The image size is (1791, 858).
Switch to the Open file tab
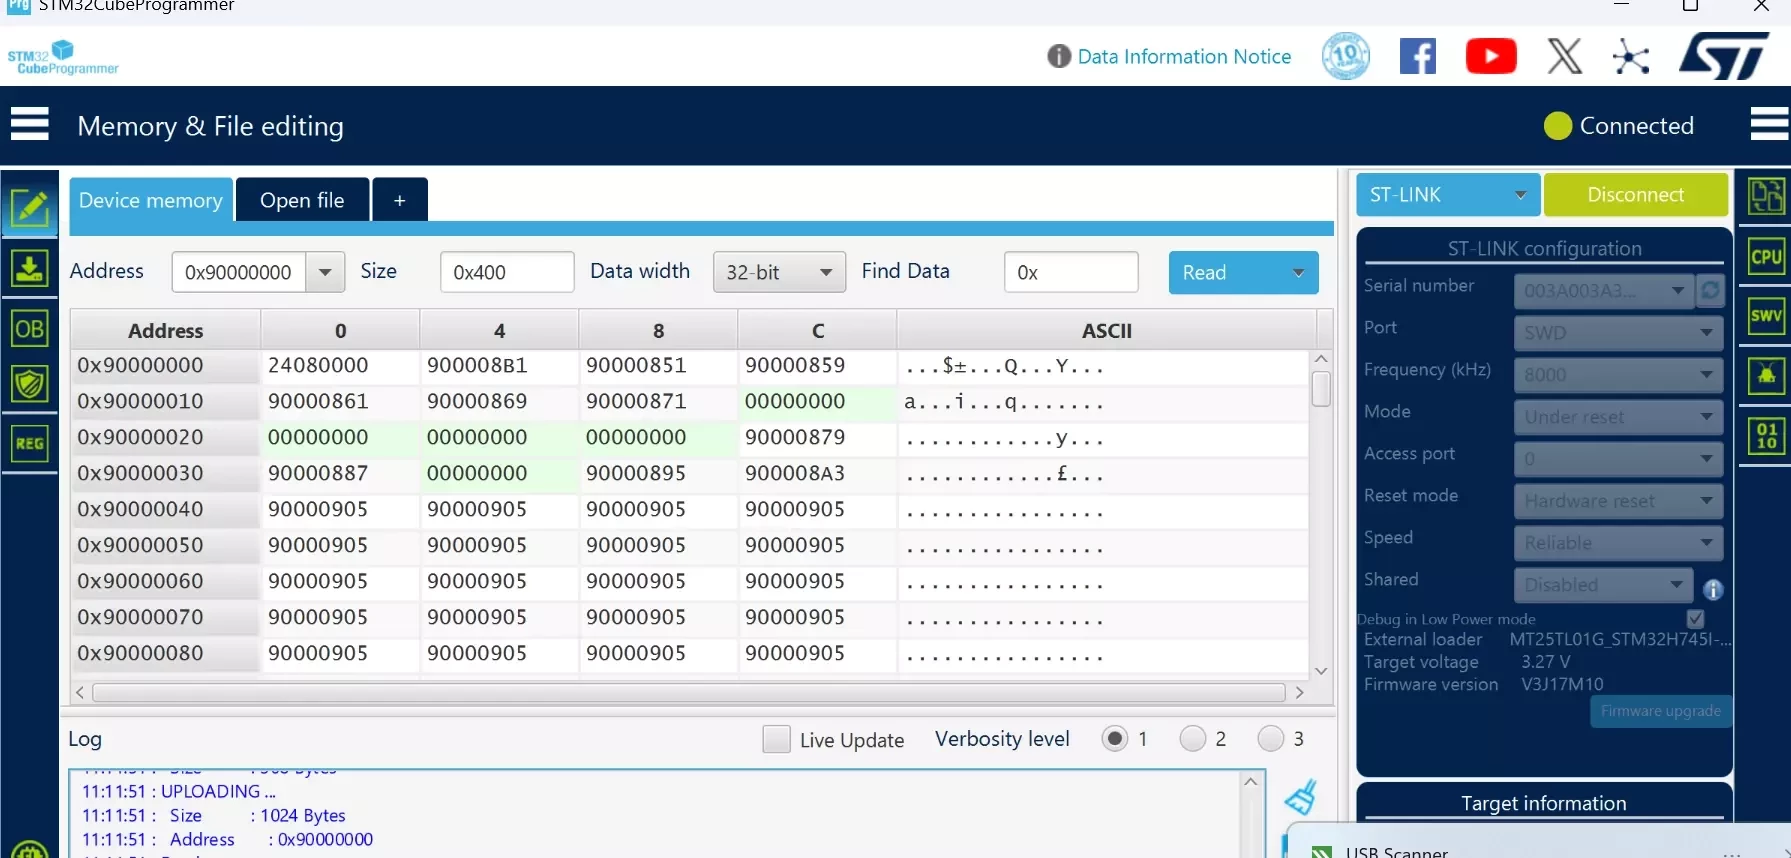[302, 200]
